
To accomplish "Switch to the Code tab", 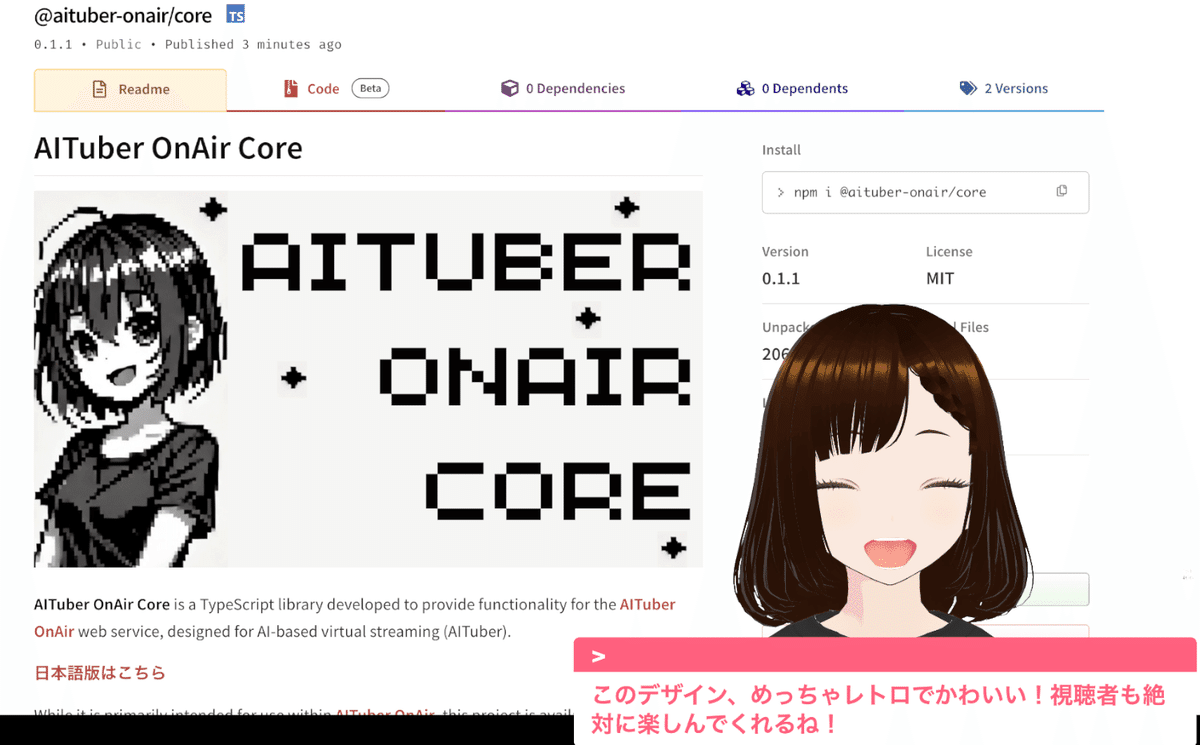I will [x=322, y=88].
